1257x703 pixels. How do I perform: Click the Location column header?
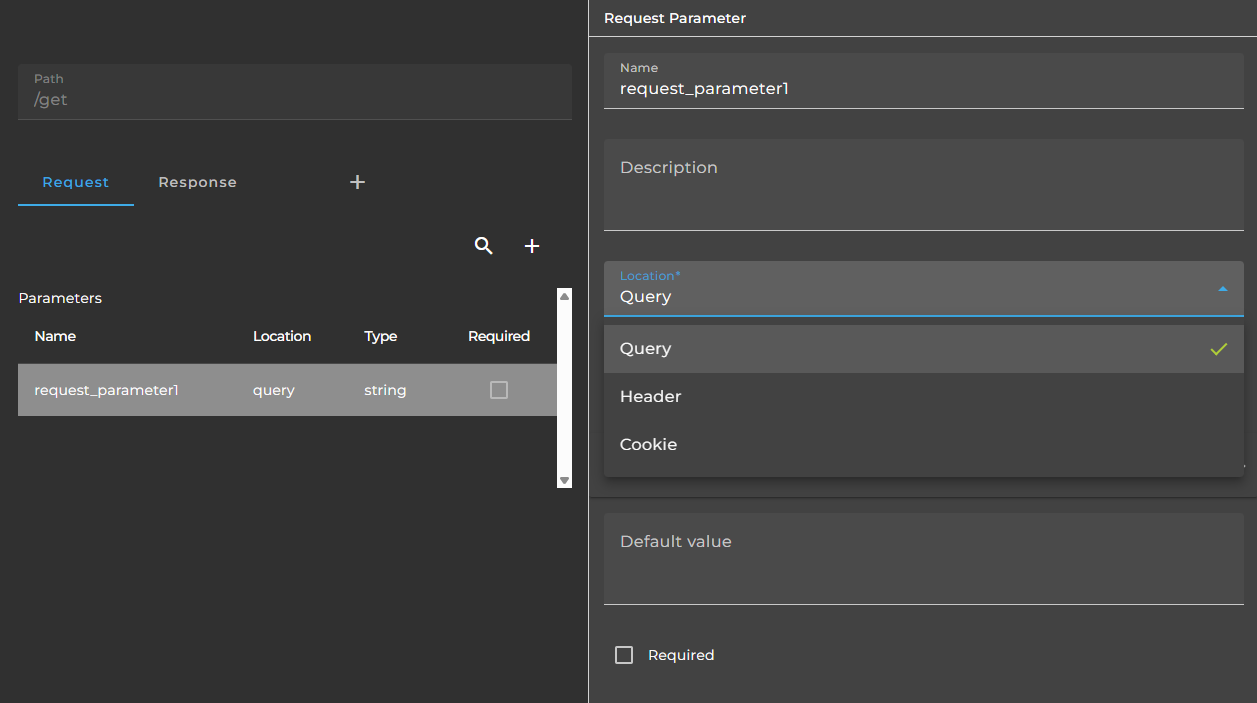coord(282,336)
